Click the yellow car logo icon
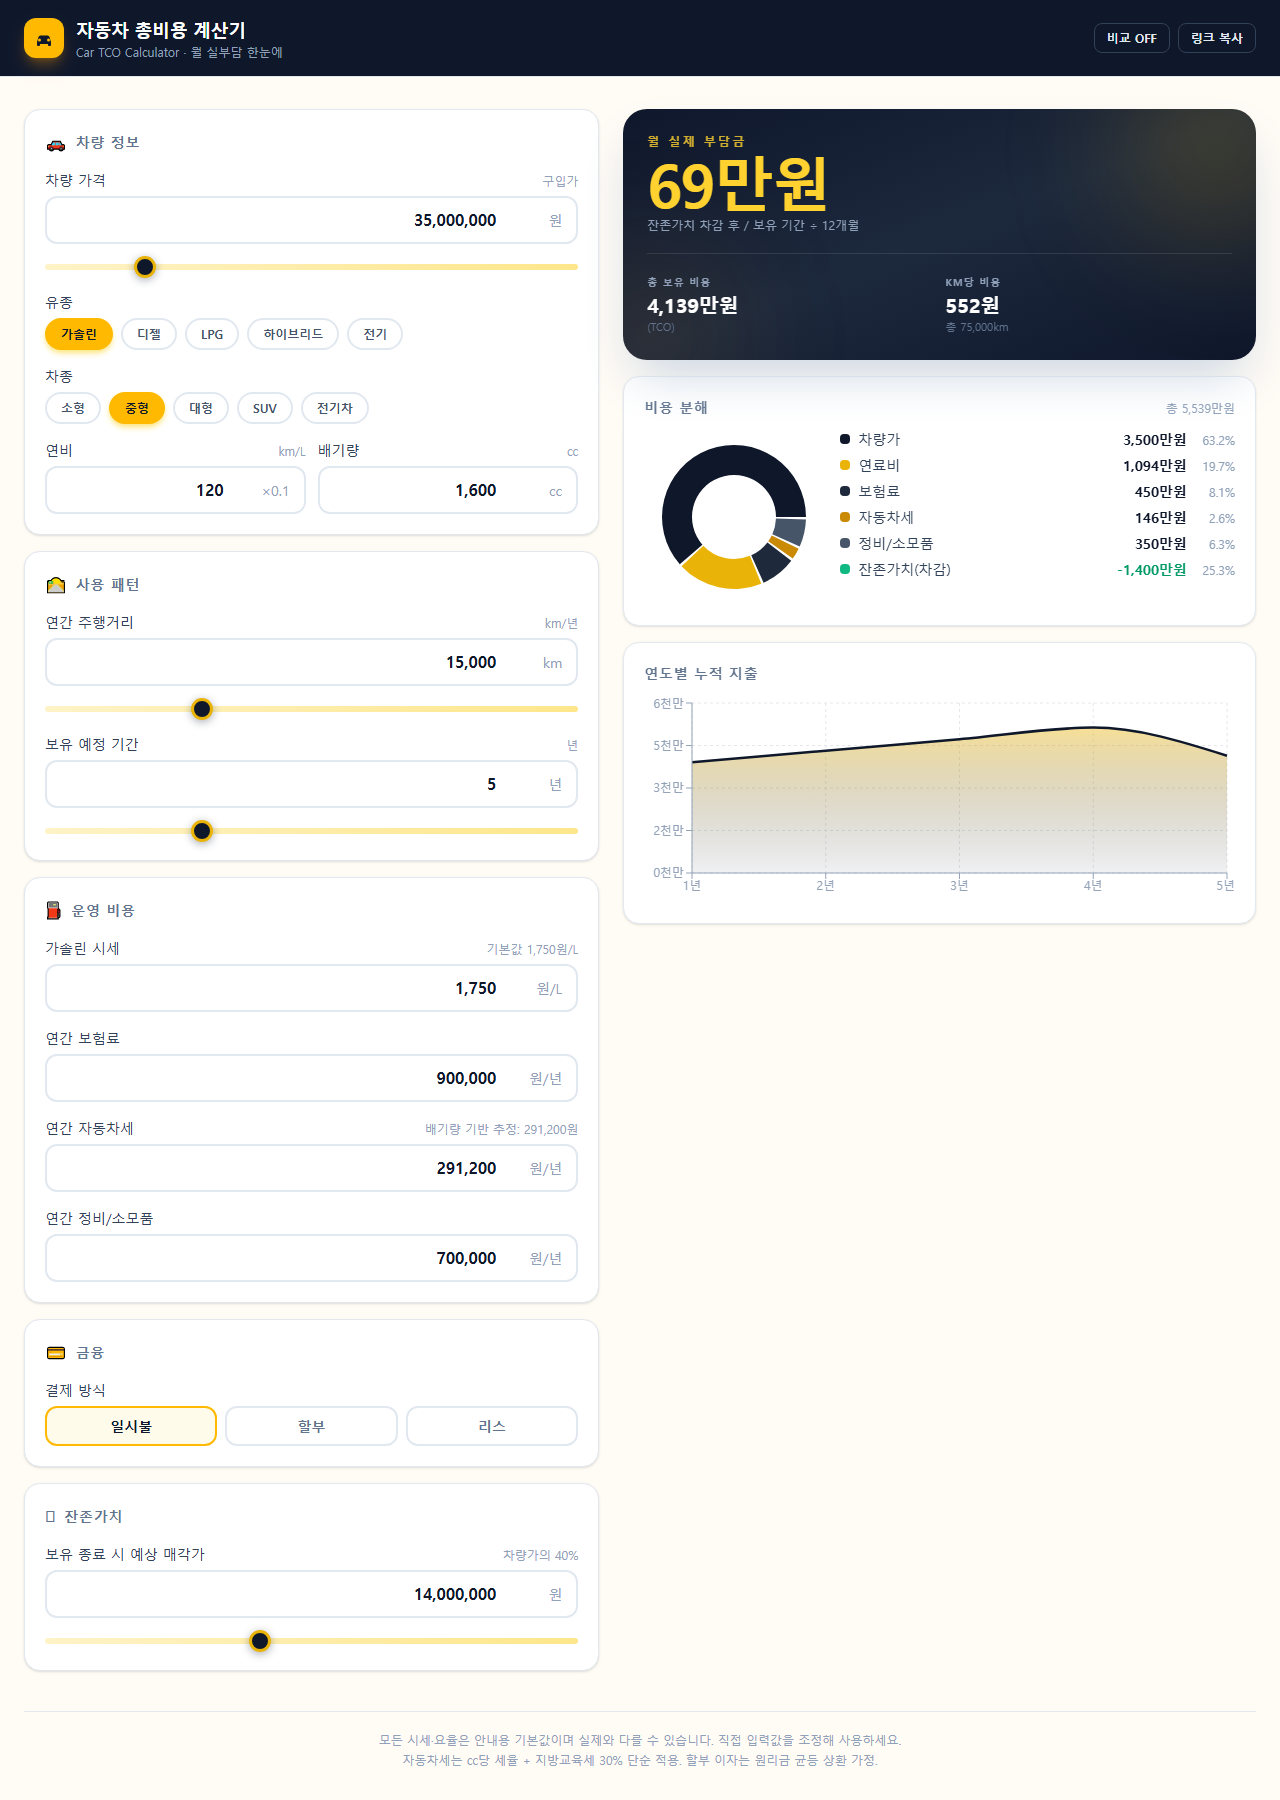Viewport: 1280px width, 1800px height. tap(44, 38)
